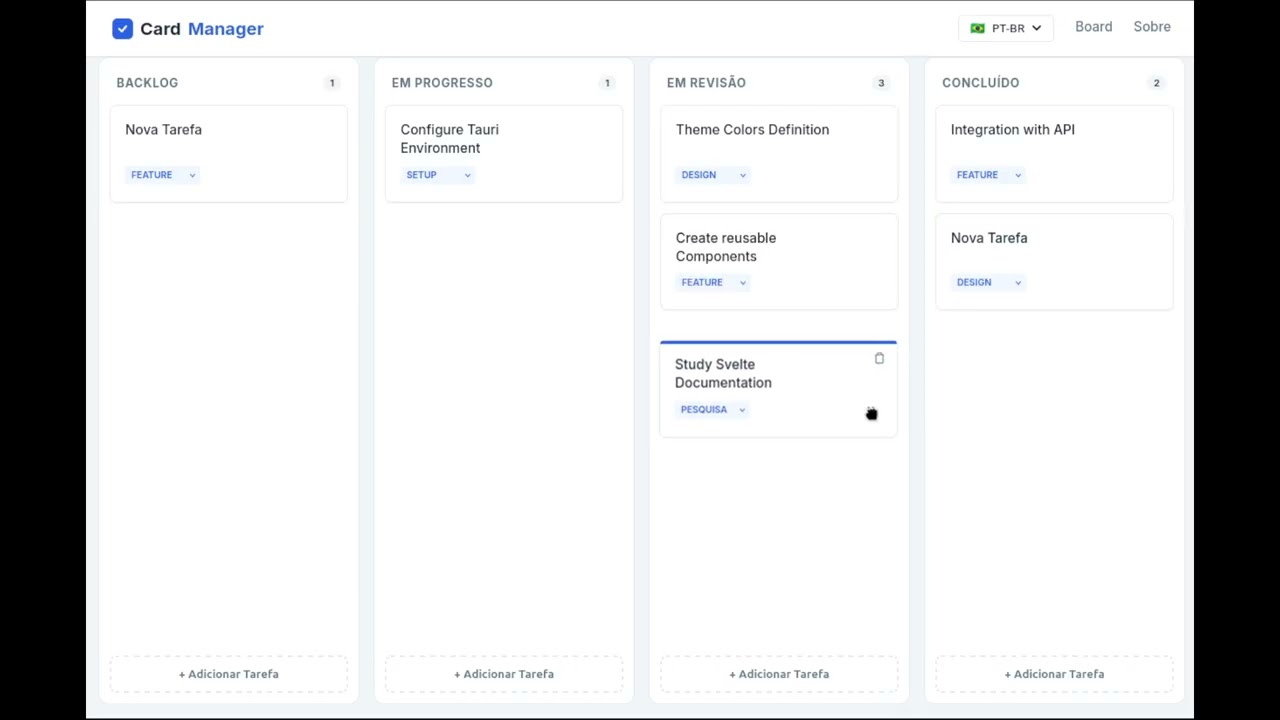Click the Card Manager title text
This screenshot has height=720, width=1280.
(x=202, y=29)
